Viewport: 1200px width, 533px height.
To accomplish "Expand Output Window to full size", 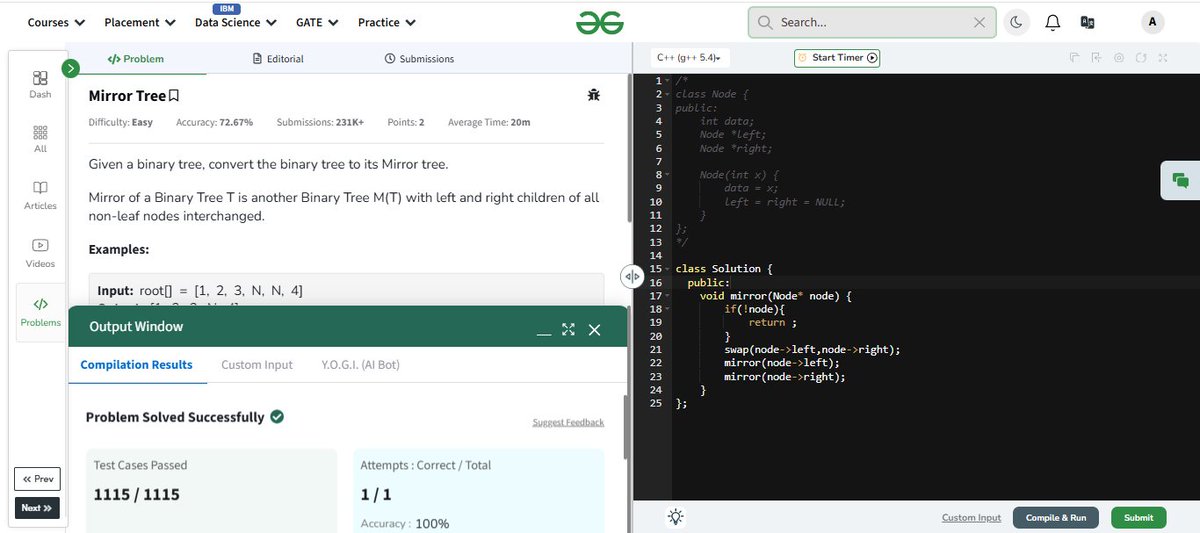I will 568,330.
